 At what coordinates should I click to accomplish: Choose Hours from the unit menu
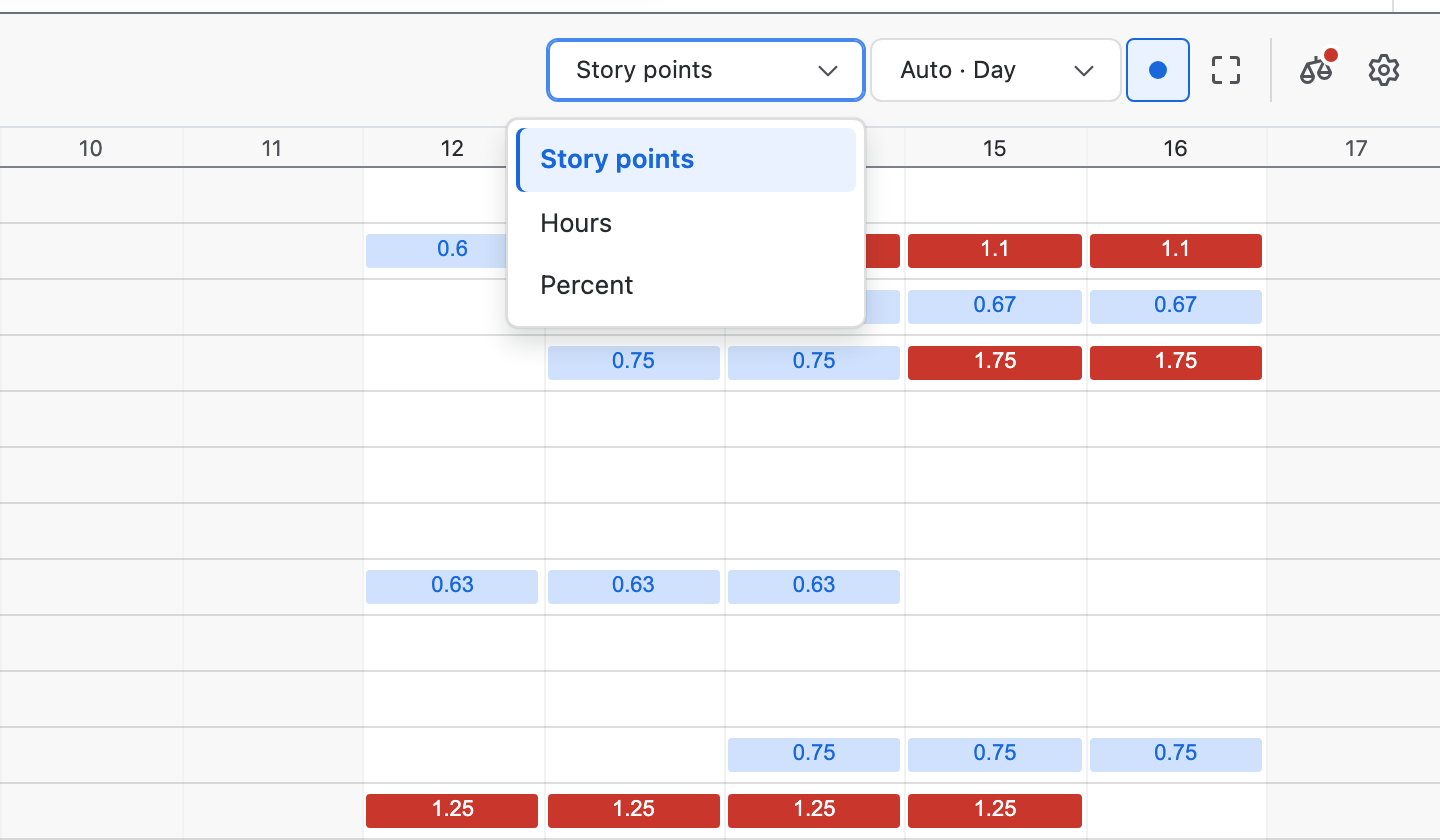tap(686, 223)
